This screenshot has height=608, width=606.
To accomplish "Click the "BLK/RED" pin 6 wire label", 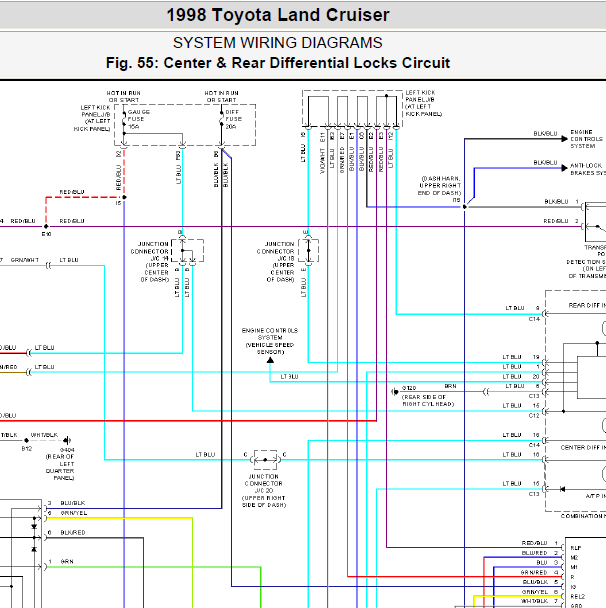I will (73, 533).
